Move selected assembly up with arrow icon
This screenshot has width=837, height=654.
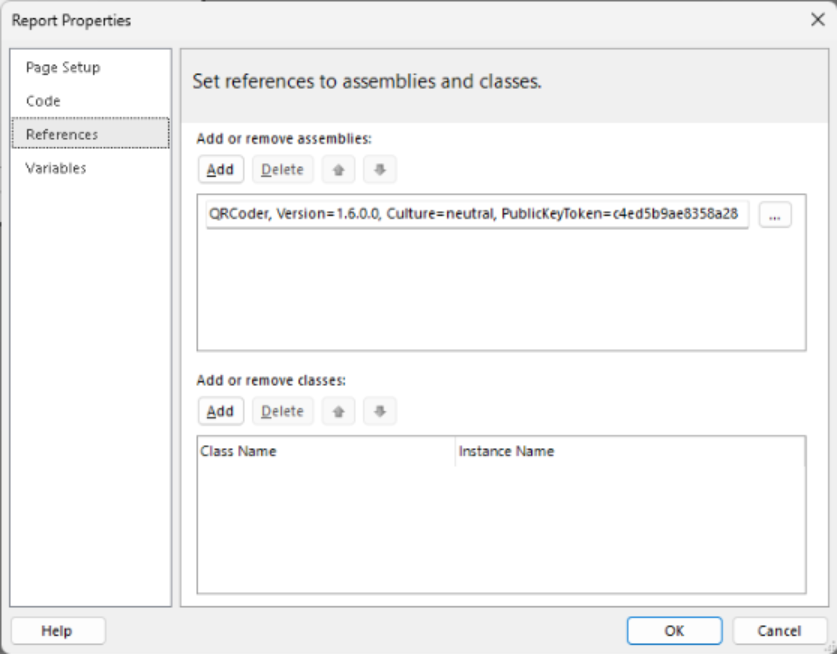click(x=338, y=170)
